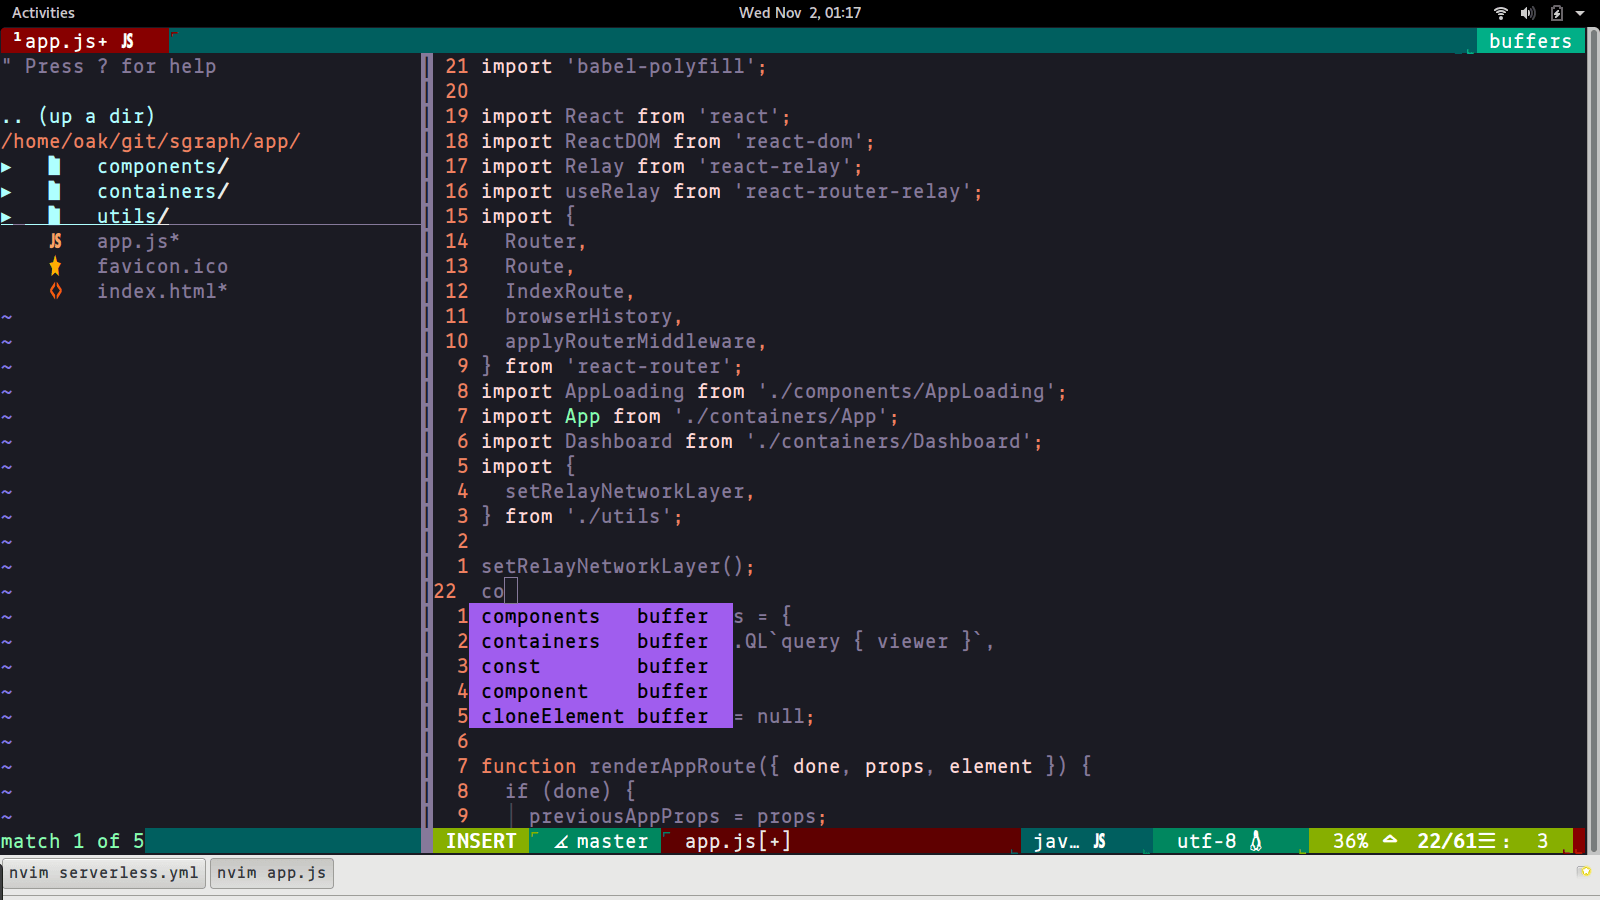1600x900 pixels.
Task: Click the diamond icon beside index.html
Action: click(55, 291)
